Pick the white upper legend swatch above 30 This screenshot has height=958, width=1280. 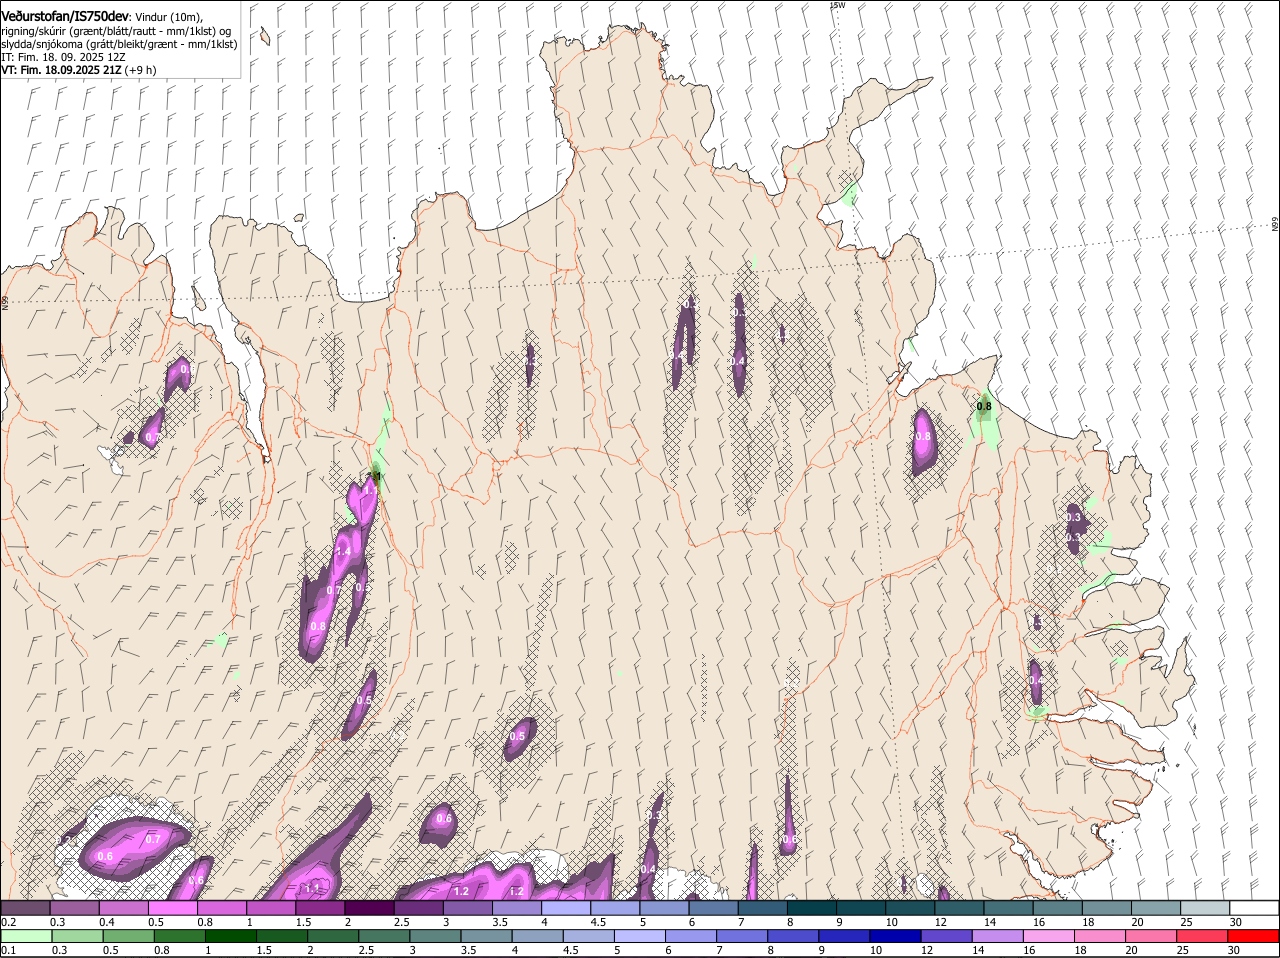click(x=1254, y=908)
